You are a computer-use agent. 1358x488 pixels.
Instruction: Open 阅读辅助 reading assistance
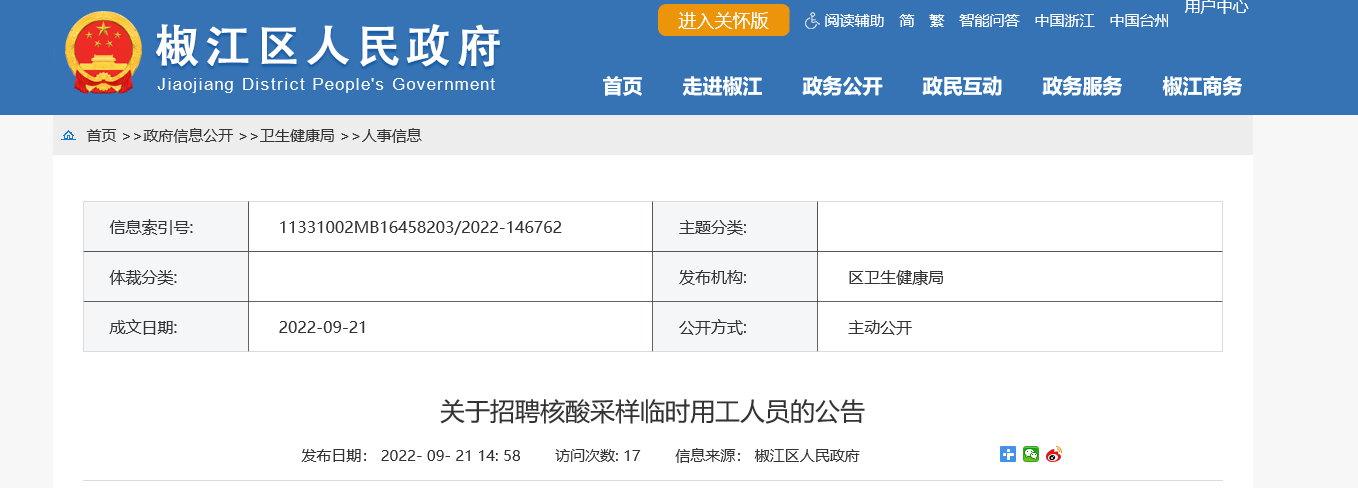(854, 20)
